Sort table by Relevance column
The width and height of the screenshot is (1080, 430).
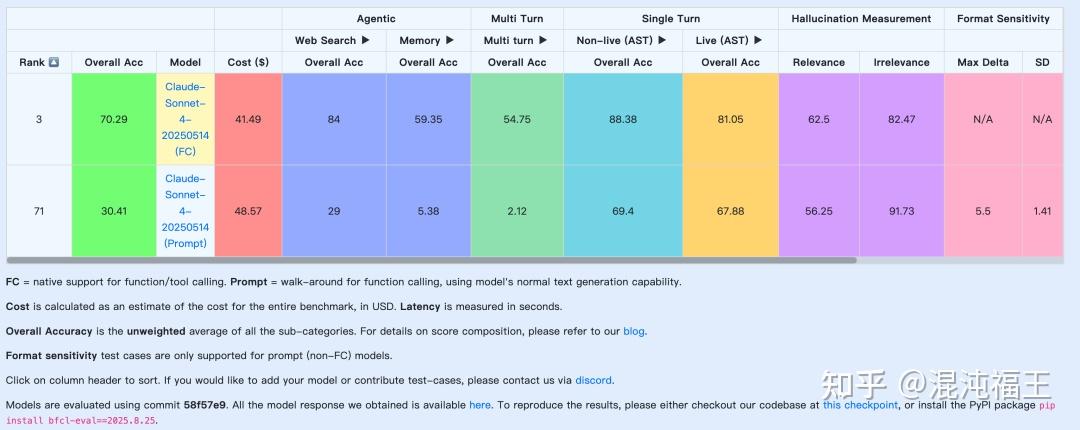(x=818, y=62)
